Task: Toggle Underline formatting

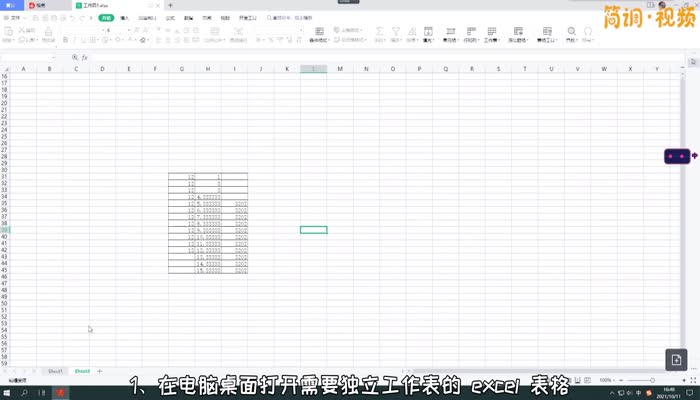Action: (85, 40)
